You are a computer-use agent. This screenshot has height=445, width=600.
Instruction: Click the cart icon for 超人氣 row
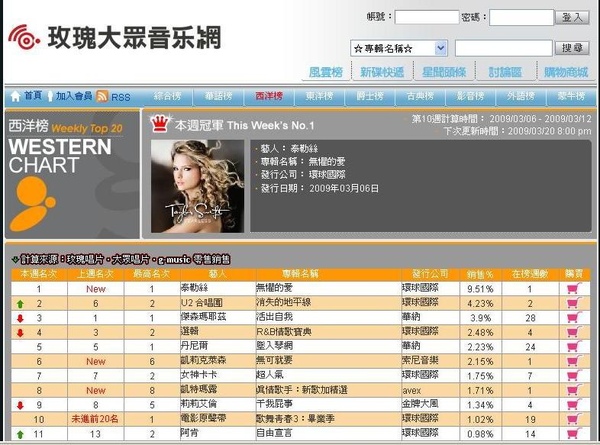tap(574, 376)
